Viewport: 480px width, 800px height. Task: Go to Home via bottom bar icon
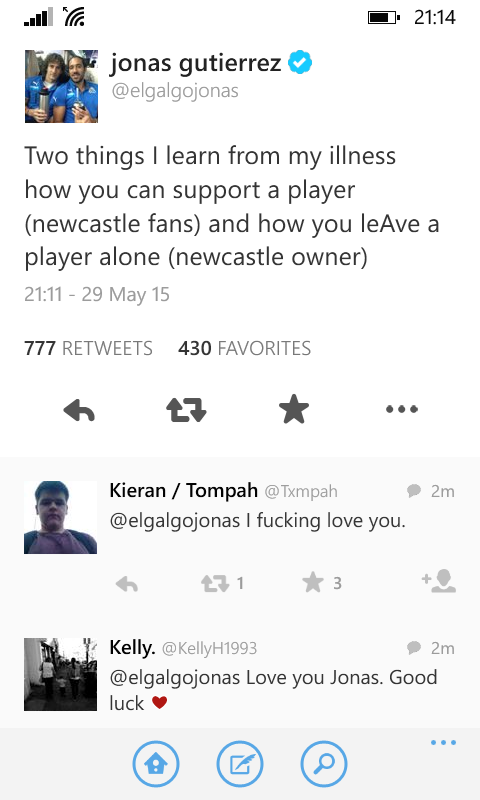156,764
